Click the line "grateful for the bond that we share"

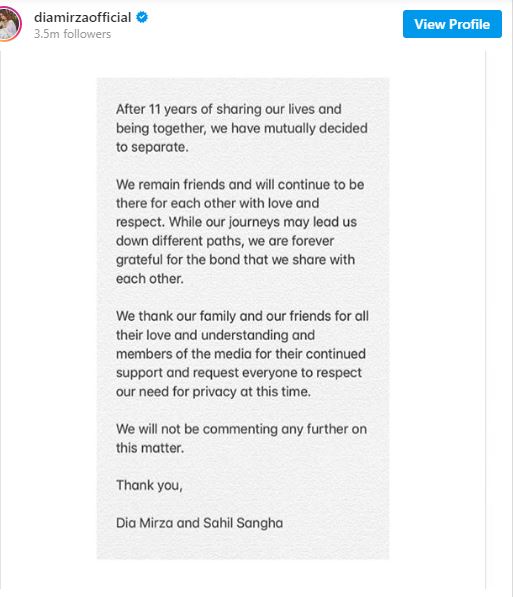click(235, 260)
